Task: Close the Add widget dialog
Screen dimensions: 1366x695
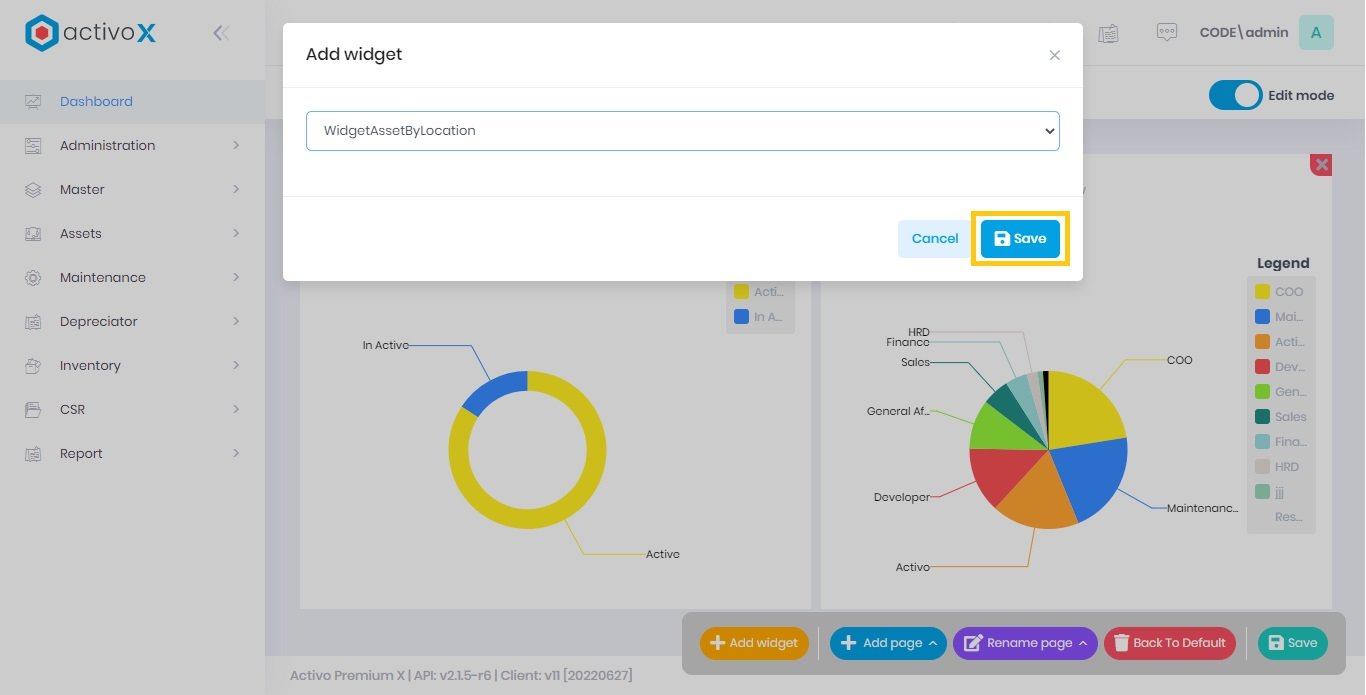Action: tap(1054, 56)
